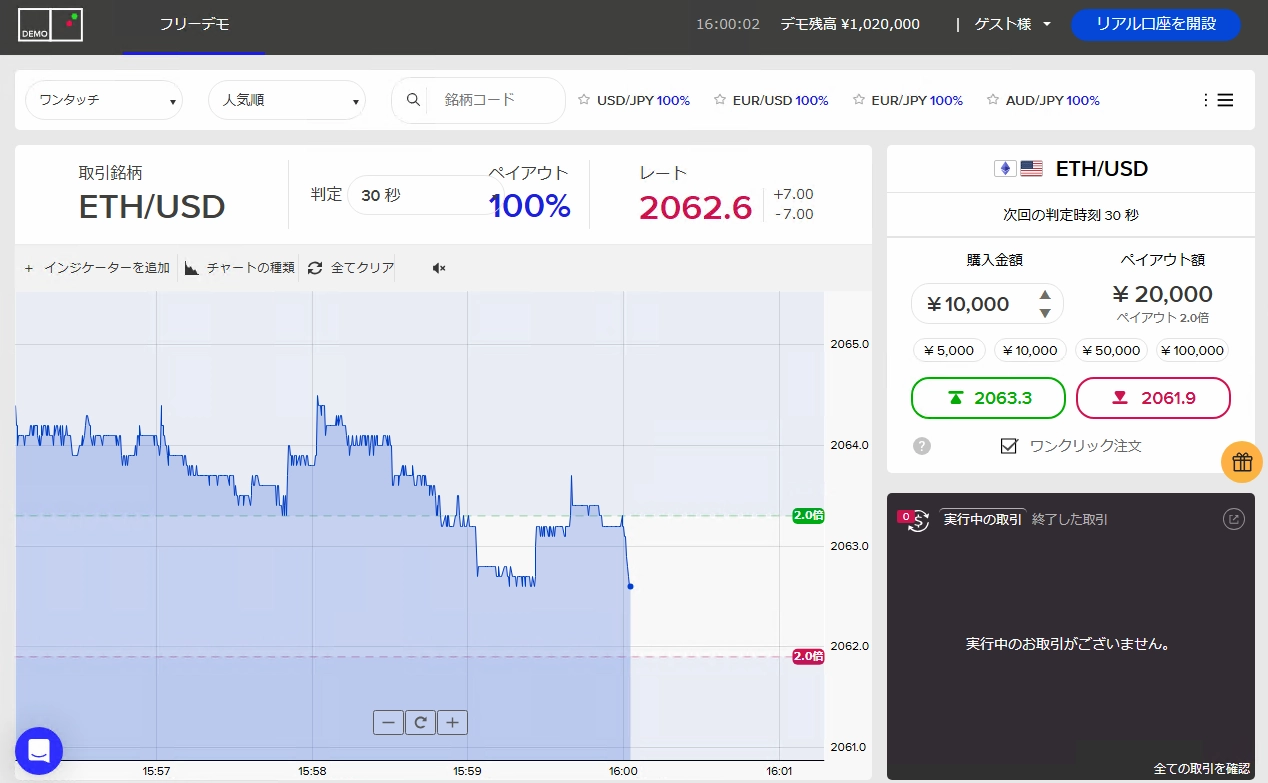Set amount to ¥50,000 preset

click(x=1112, y=350)
